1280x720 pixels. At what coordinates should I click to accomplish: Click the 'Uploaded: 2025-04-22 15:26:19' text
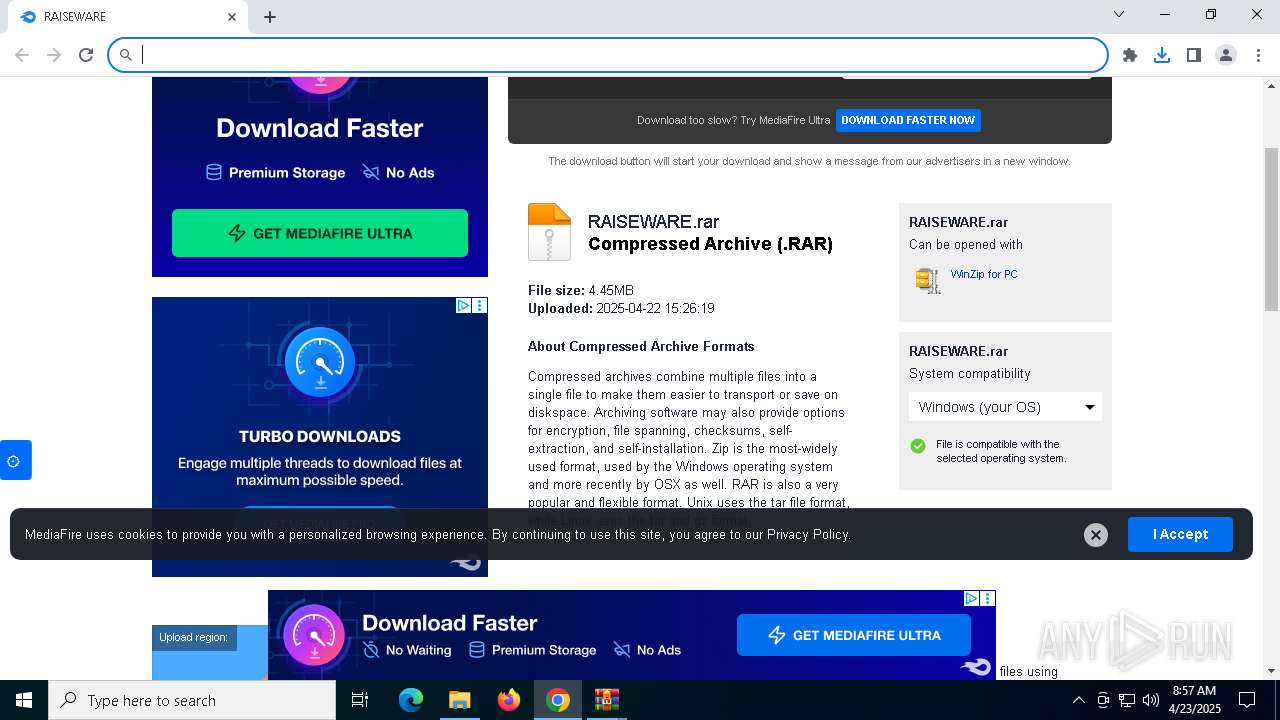(x=621, y=308)
